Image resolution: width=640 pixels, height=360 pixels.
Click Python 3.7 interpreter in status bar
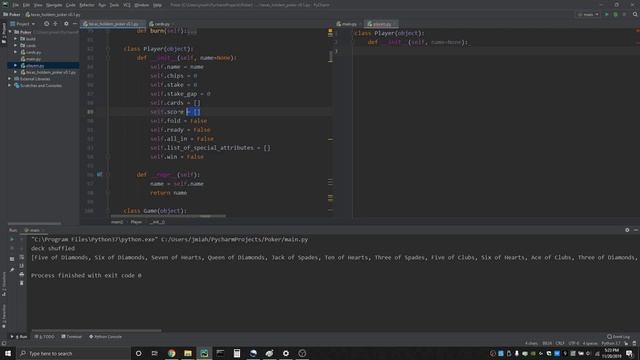611,343
